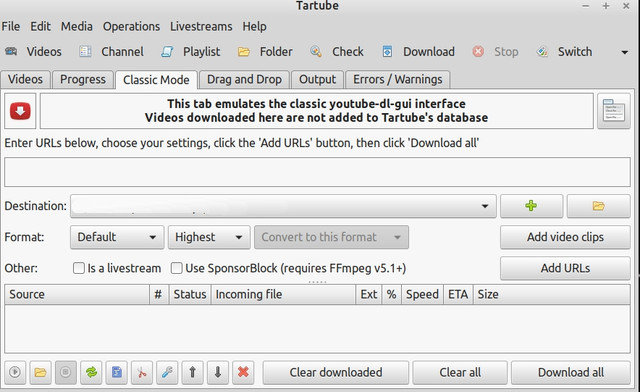The height and width of the screenshot is (392, 640).
Task: Click the red download arrow icon
Action: (x=20, y=111)
